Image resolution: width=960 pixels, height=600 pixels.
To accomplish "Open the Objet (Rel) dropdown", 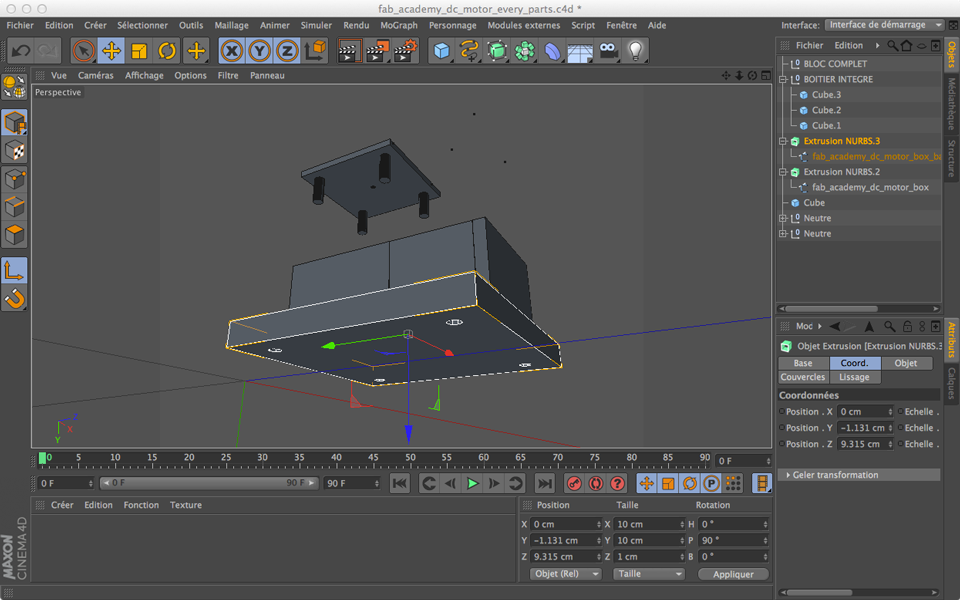I will (x=566, y=574).
